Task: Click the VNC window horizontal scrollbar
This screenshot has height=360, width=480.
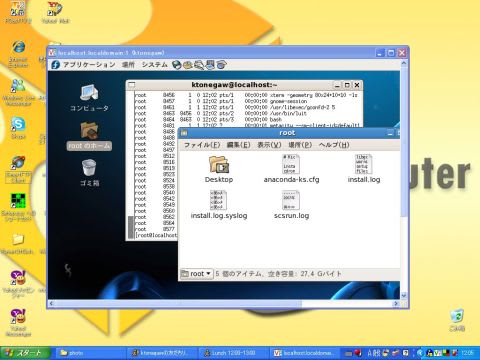Action: click(x=223, y=304)
